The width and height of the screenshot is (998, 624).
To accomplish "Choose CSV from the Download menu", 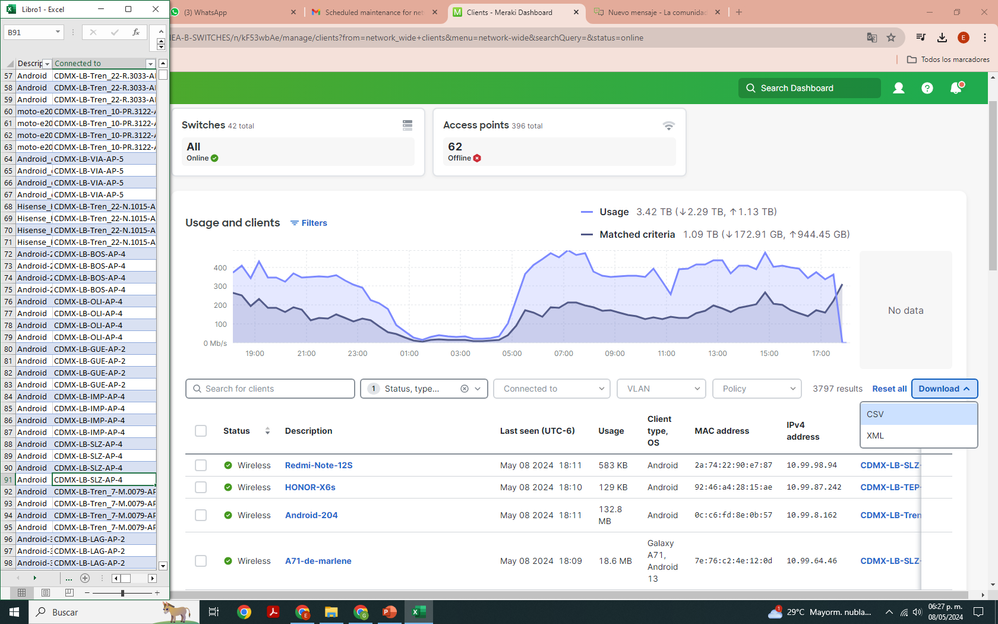I will 917,414.
